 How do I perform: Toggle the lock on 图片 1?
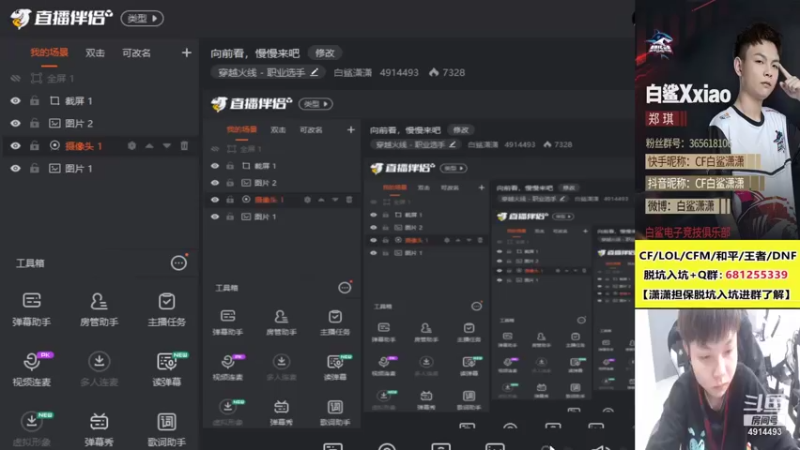point(34,168)
